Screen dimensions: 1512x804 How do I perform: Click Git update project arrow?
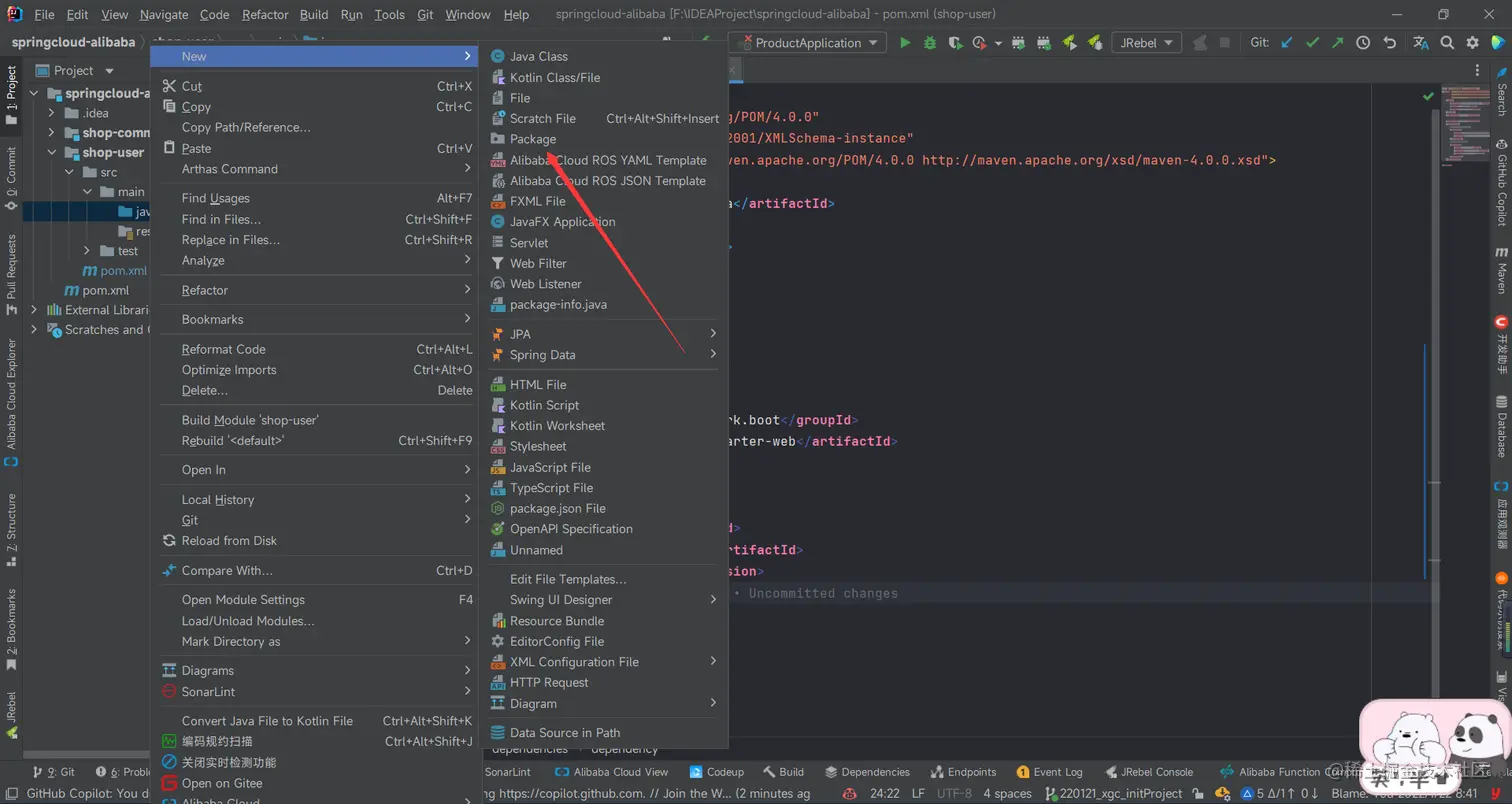tap(1287, 43)
